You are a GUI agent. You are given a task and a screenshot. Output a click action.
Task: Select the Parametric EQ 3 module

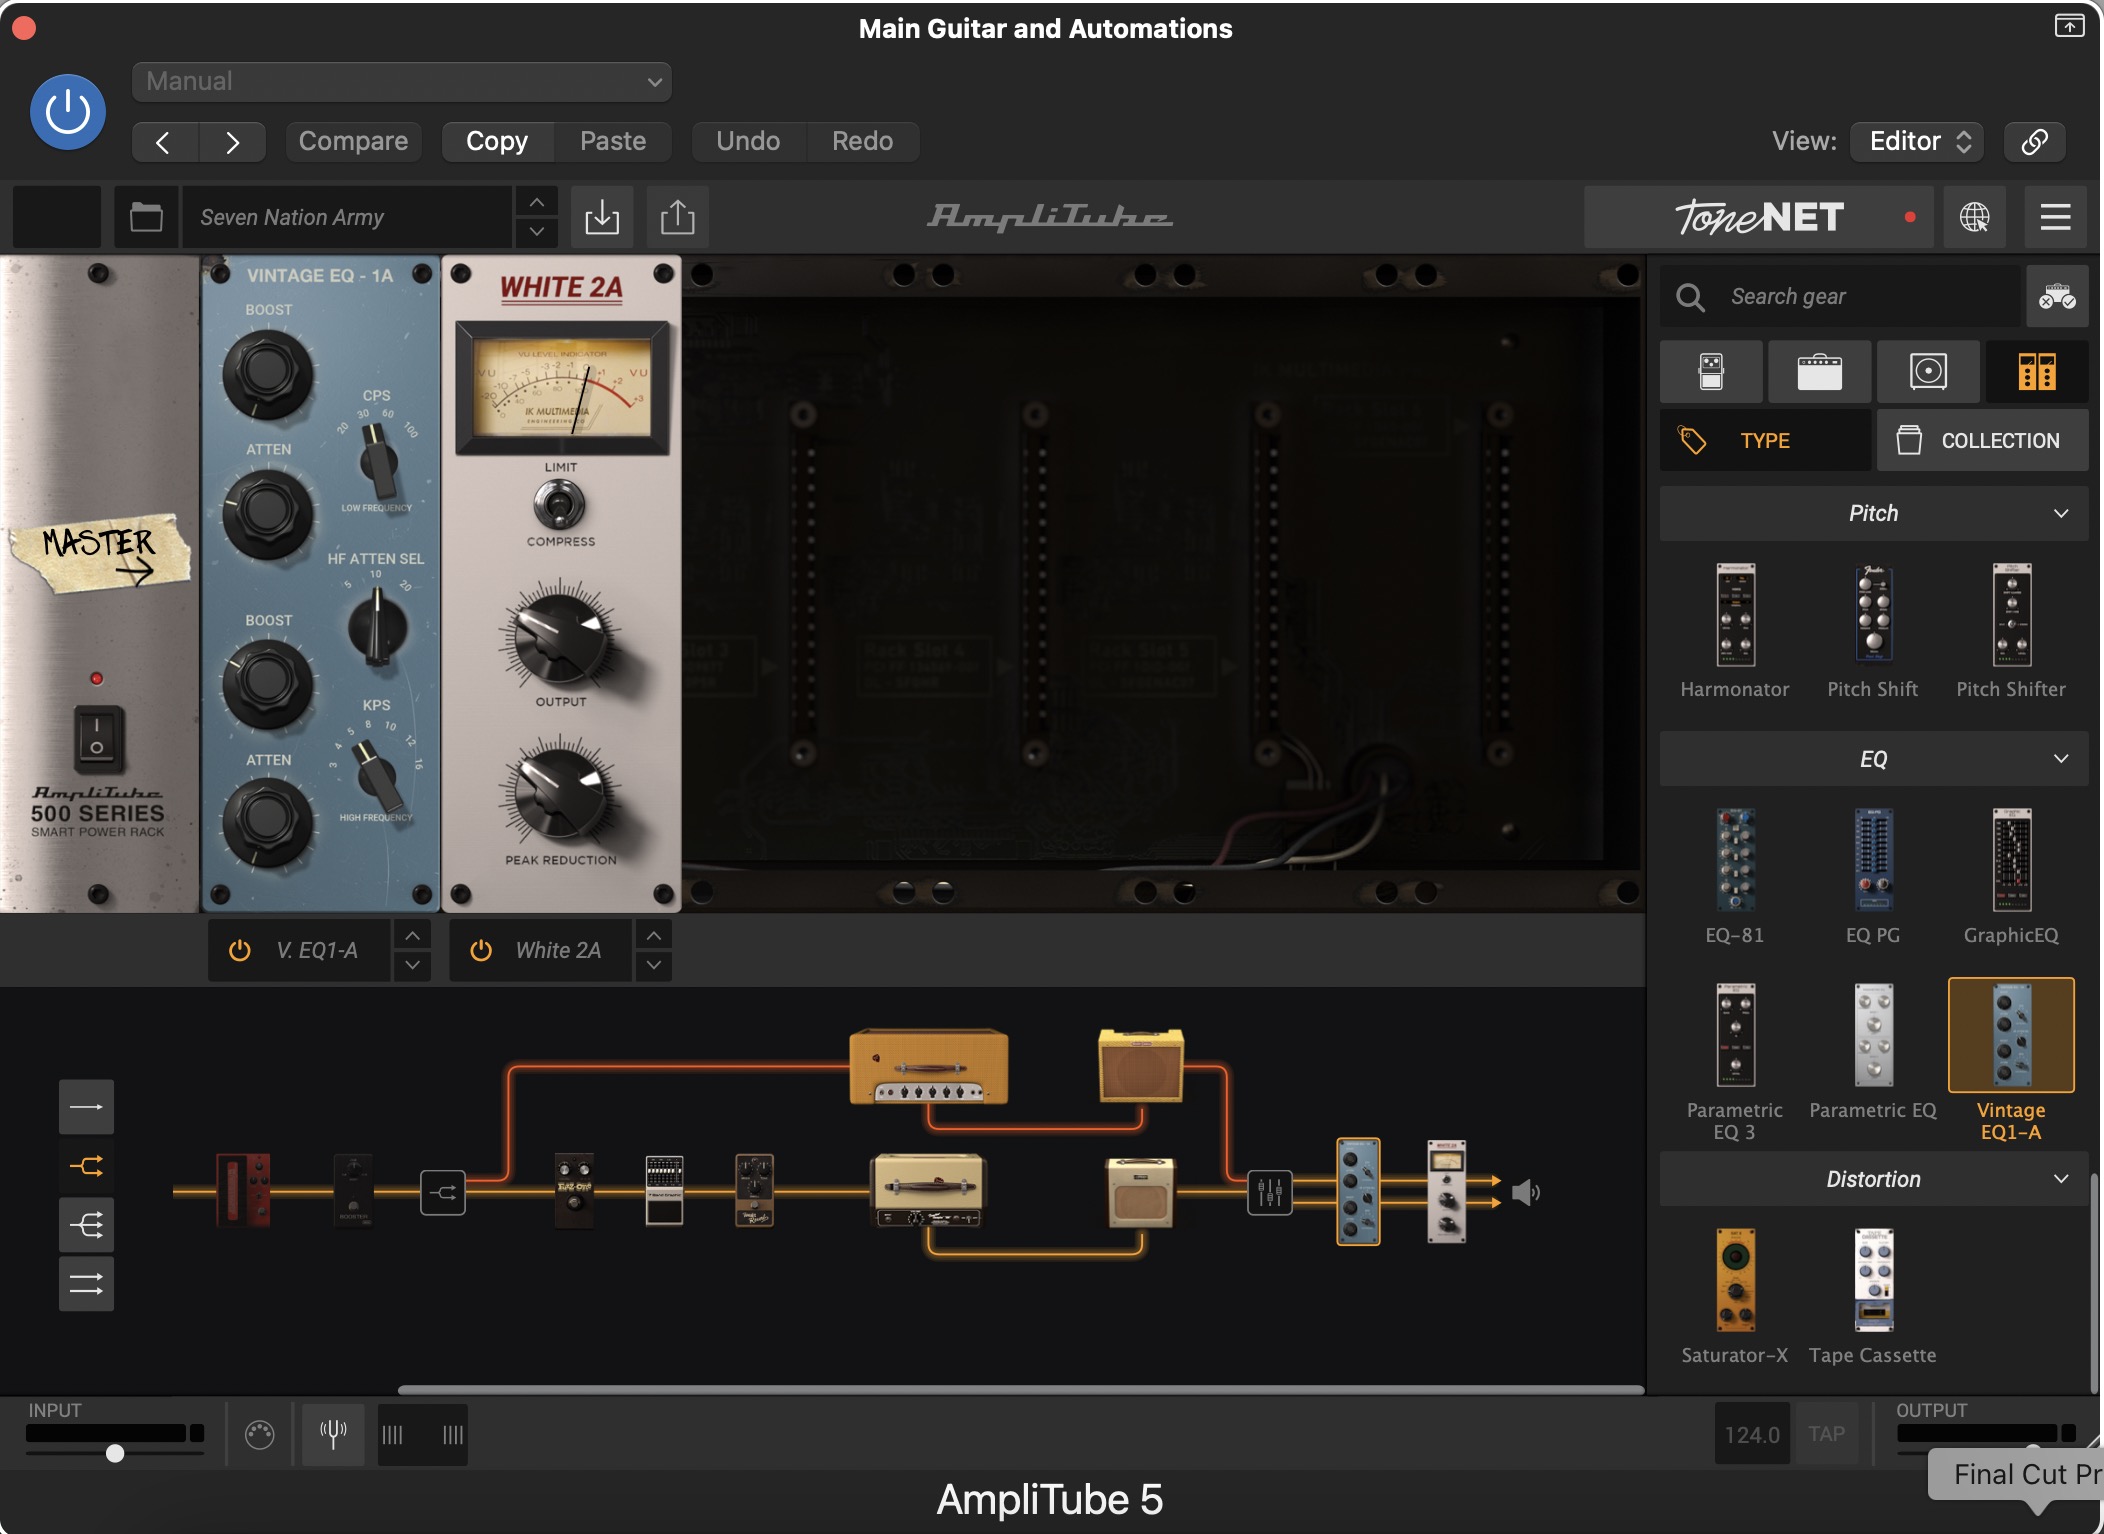tap(1735, 1061)
